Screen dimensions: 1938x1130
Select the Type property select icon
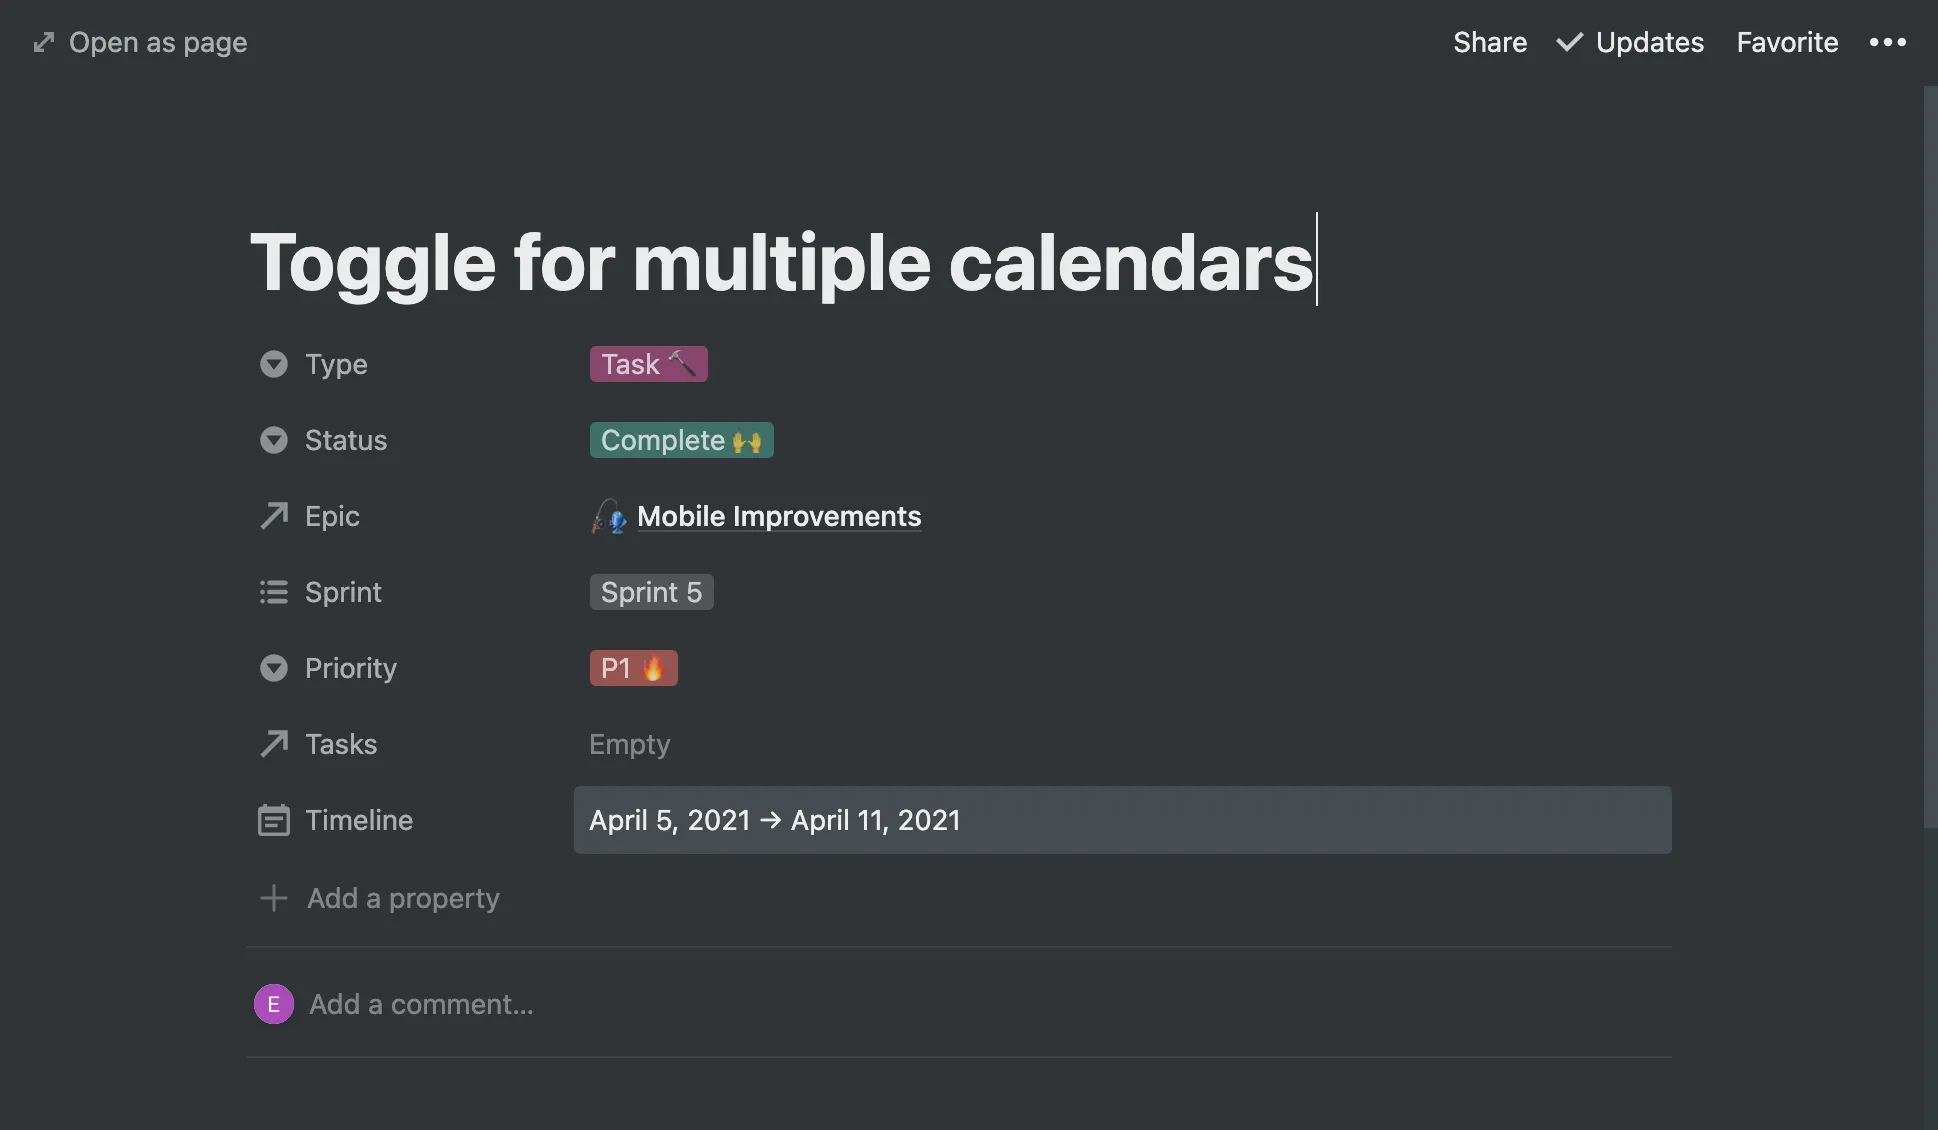point(273,364)
